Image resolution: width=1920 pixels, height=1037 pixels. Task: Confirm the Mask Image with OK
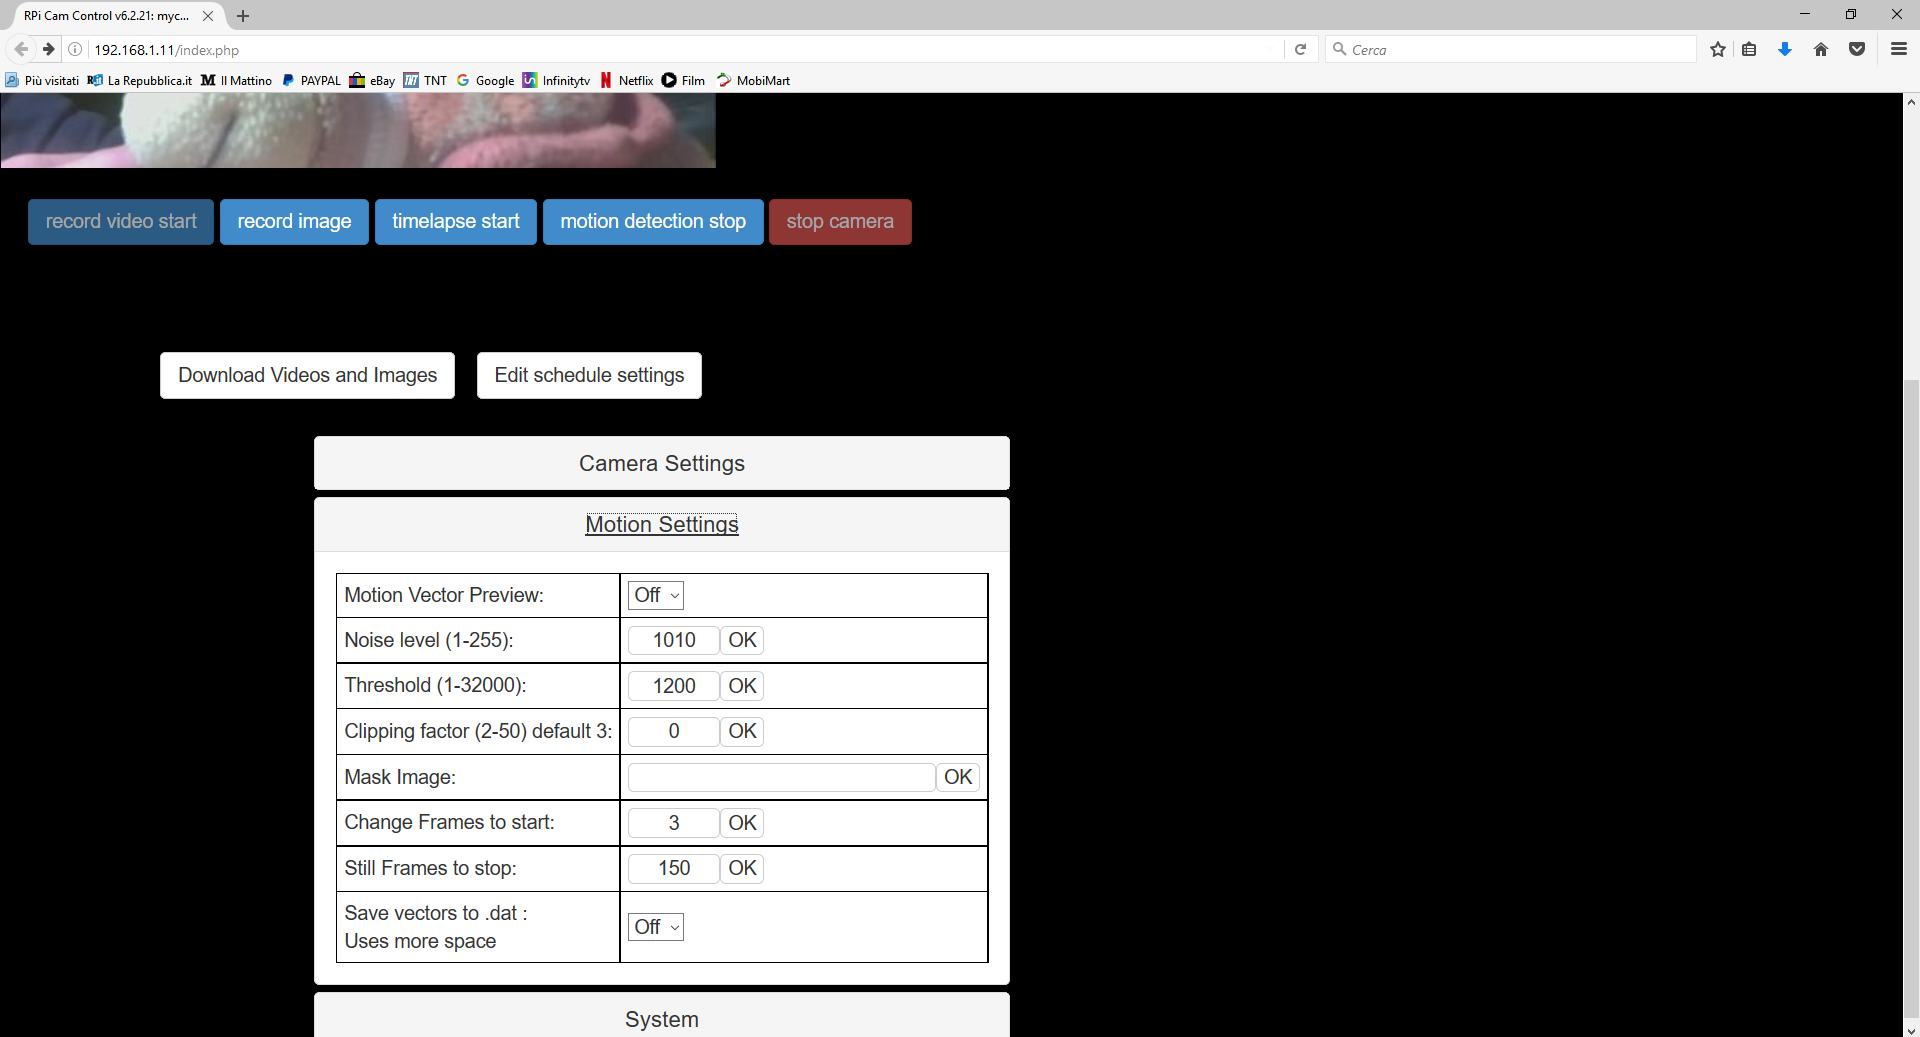point(958,777)
